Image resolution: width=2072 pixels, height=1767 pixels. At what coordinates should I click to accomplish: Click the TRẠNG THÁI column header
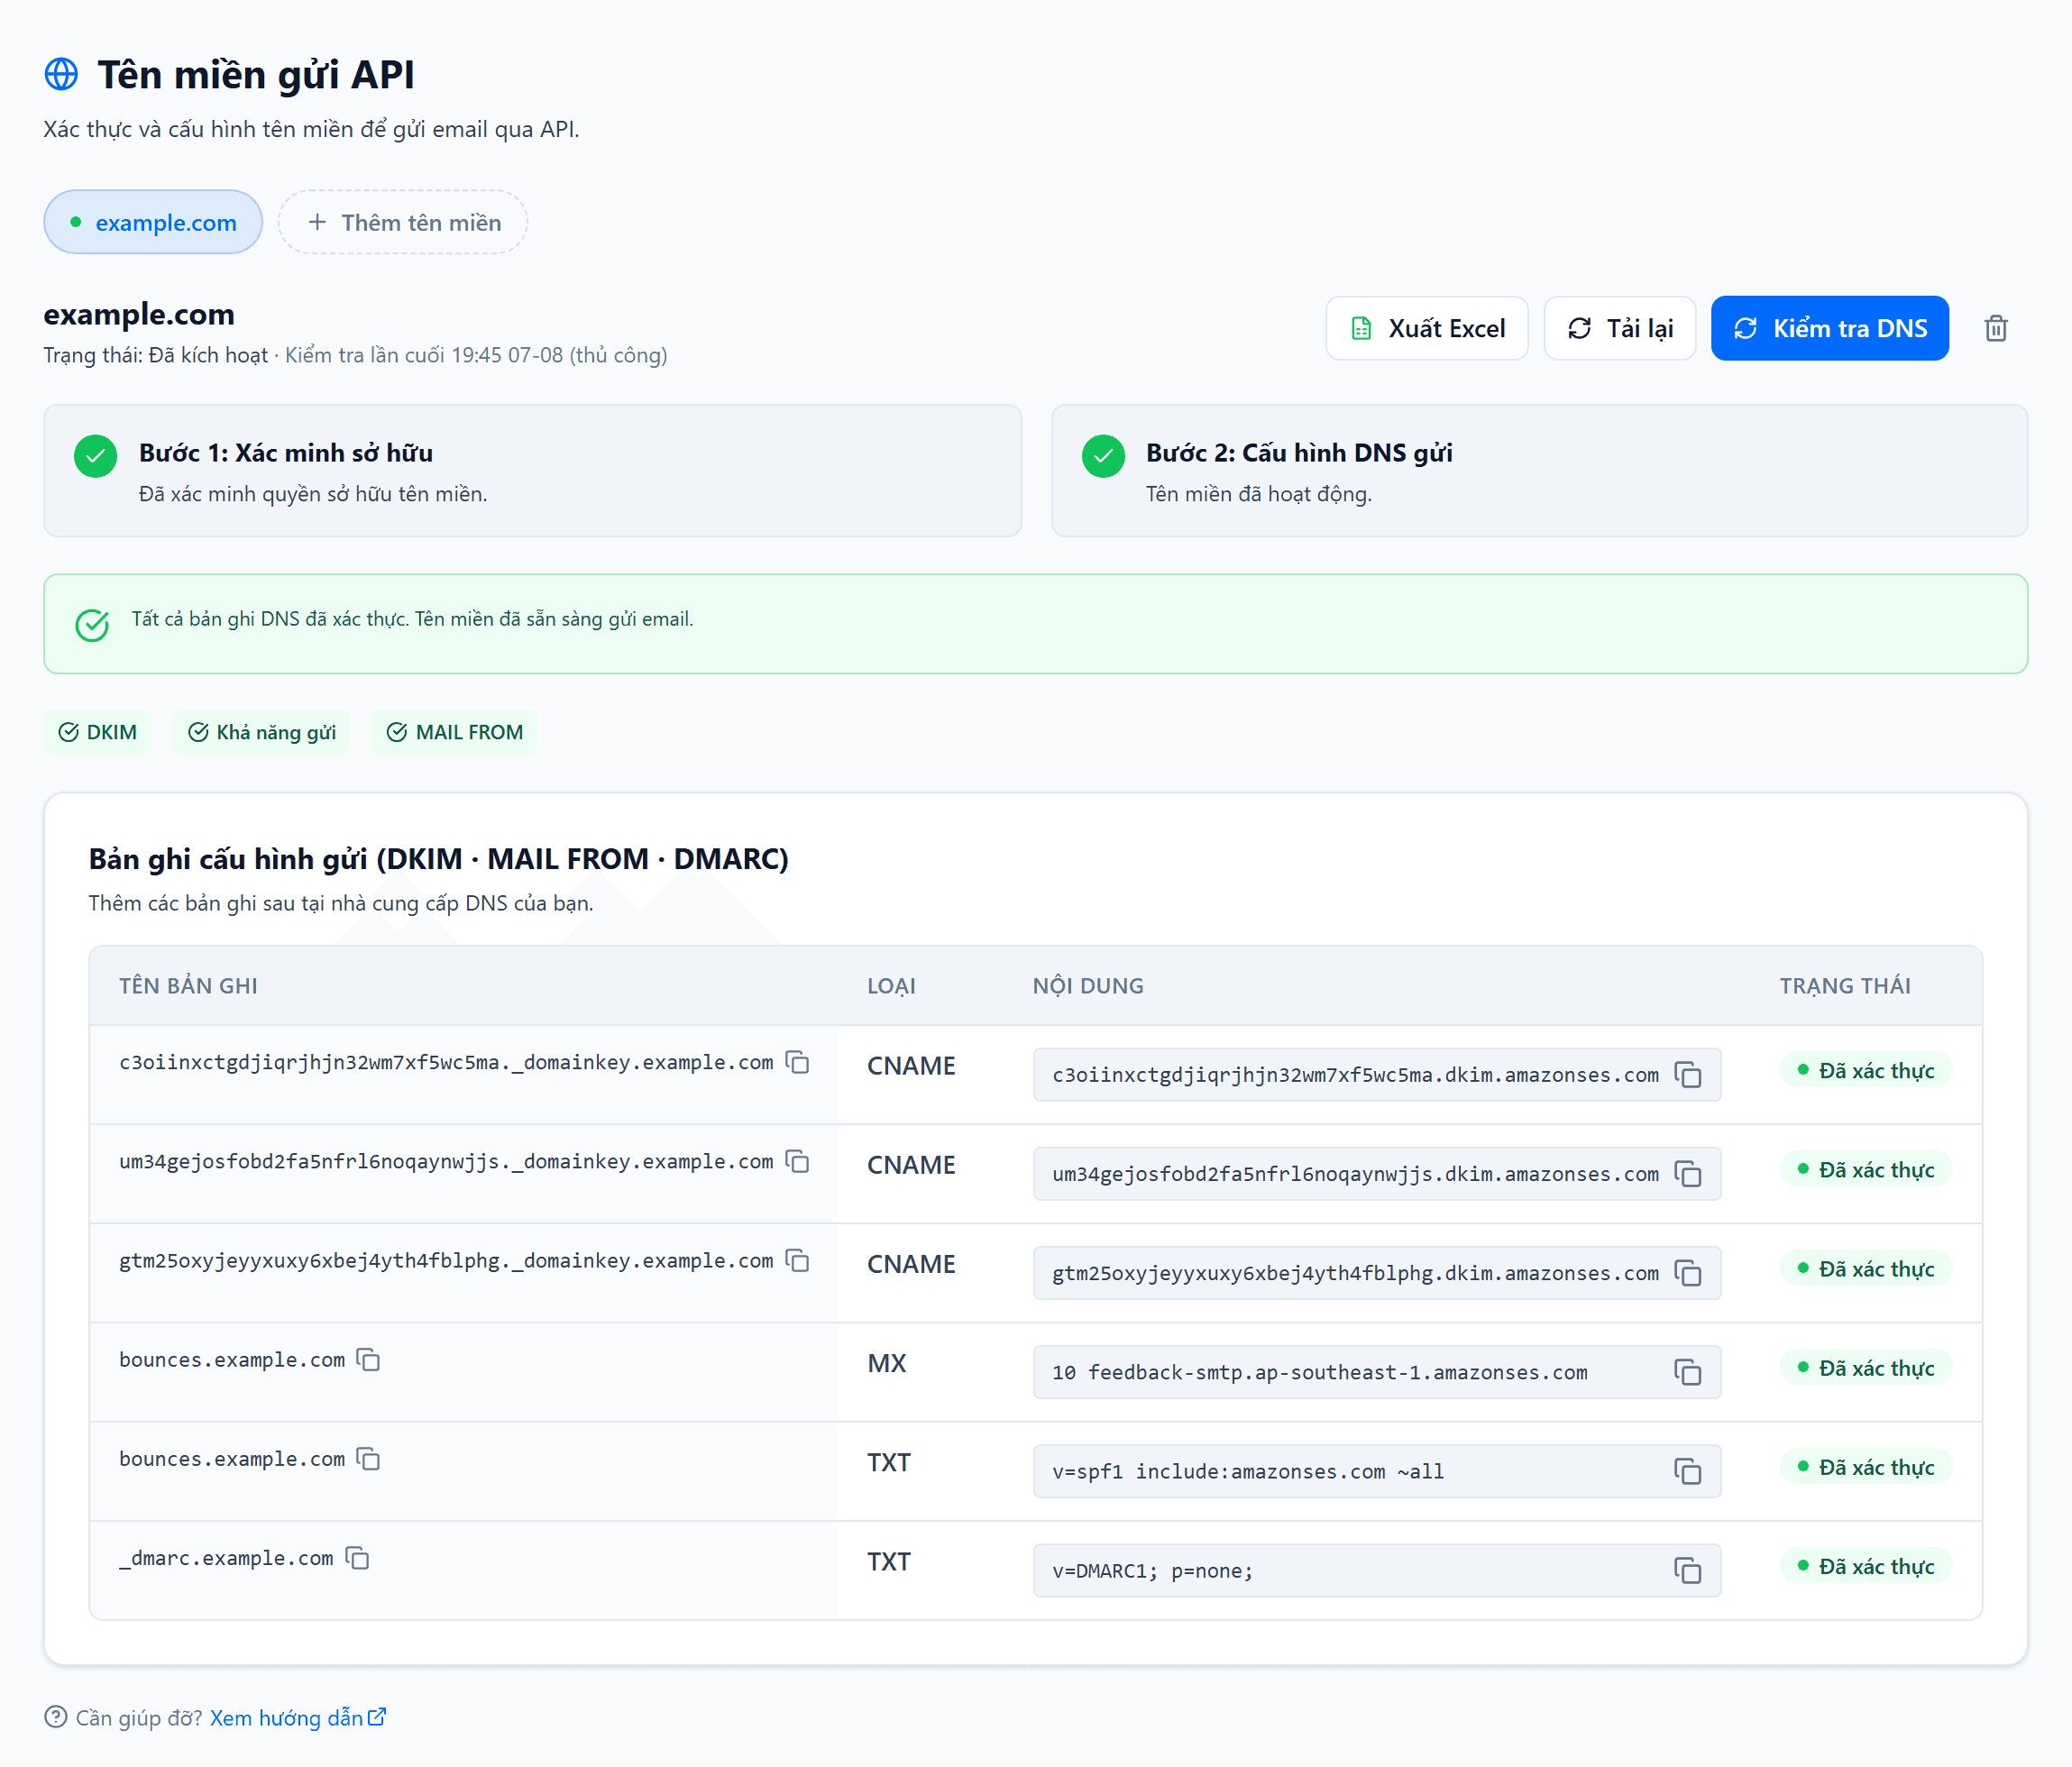(1845, 986)
